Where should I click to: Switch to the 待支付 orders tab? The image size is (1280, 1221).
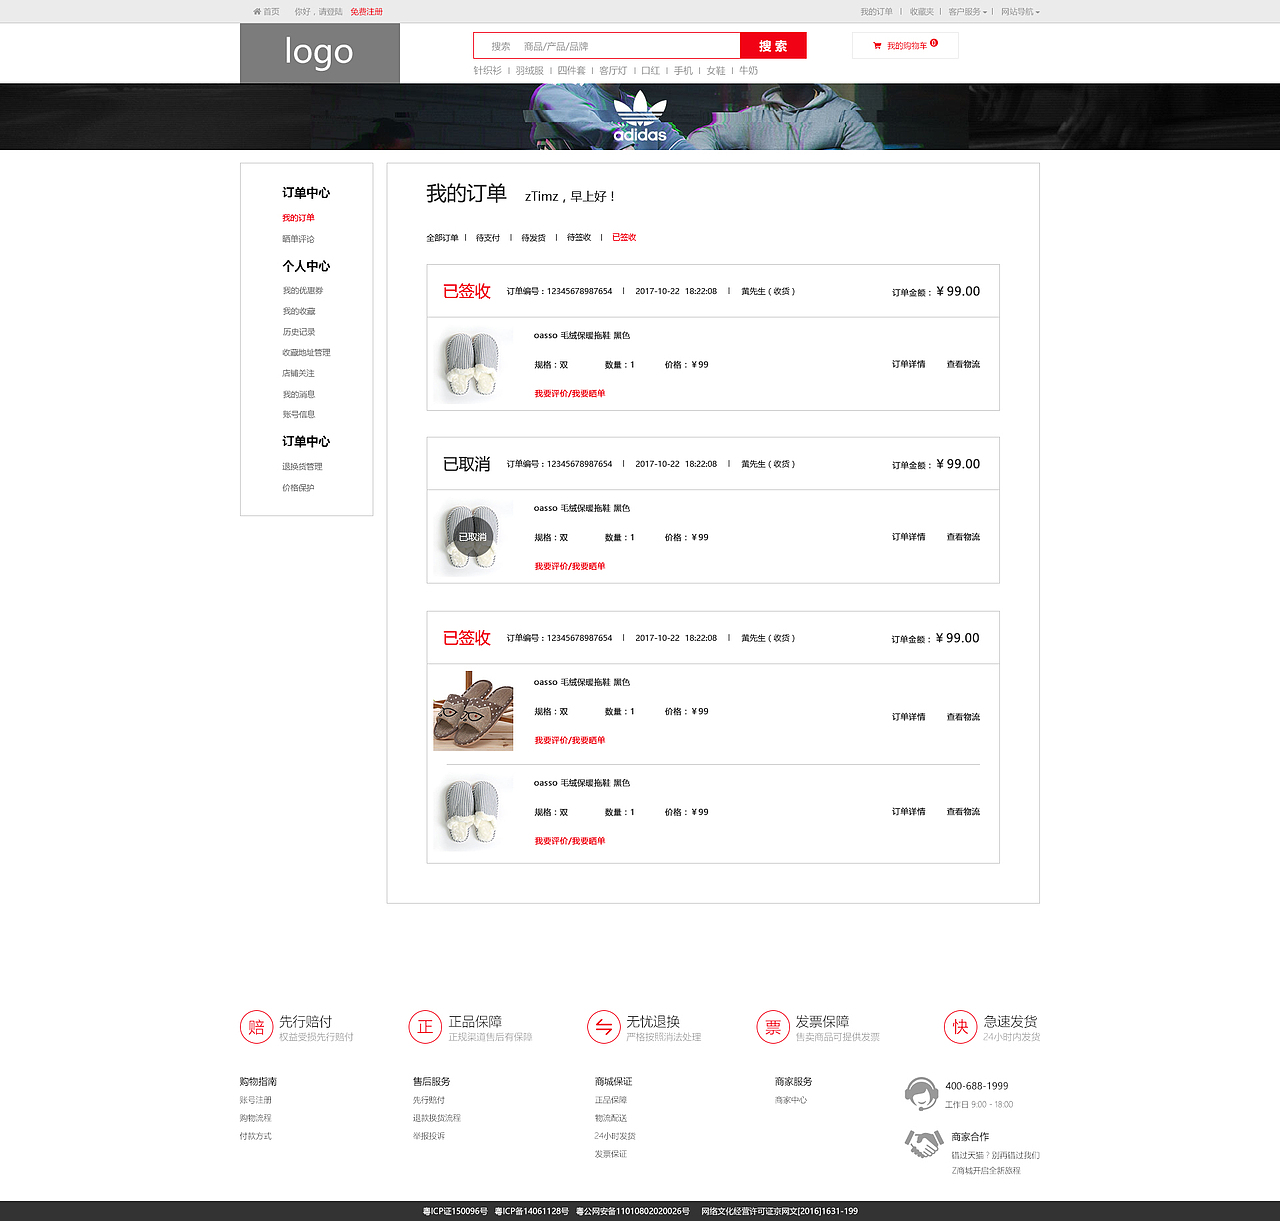click(488, 238)
